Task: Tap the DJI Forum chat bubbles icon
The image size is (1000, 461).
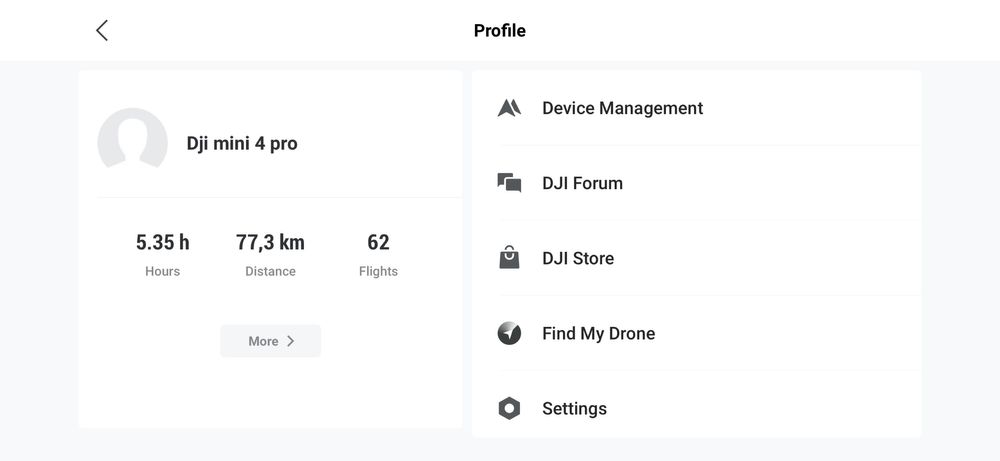Action: [x=509, y=183]
